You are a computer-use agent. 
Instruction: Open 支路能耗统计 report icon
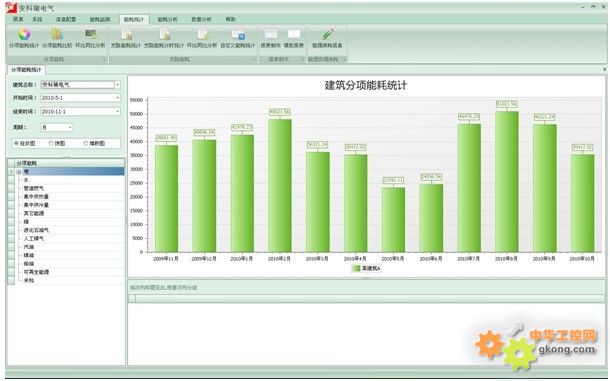126,35
